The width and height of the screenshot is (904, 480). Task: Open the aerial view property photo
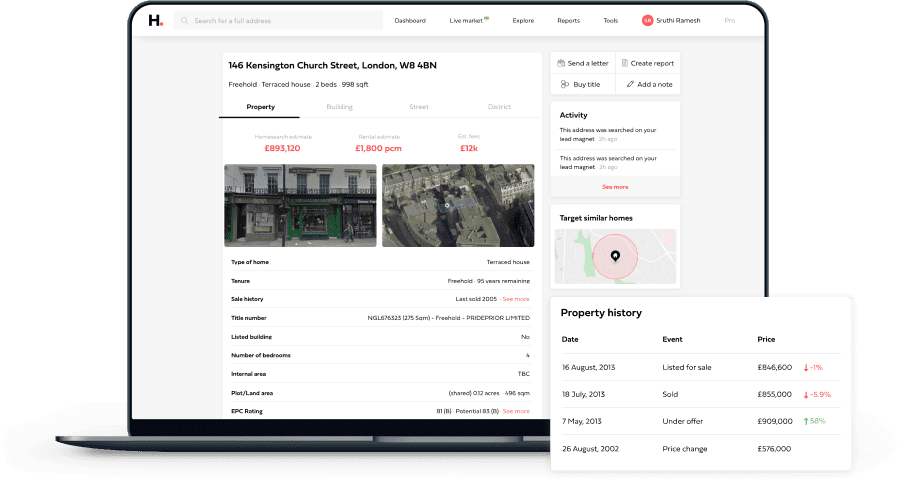[x=458, y=205]
